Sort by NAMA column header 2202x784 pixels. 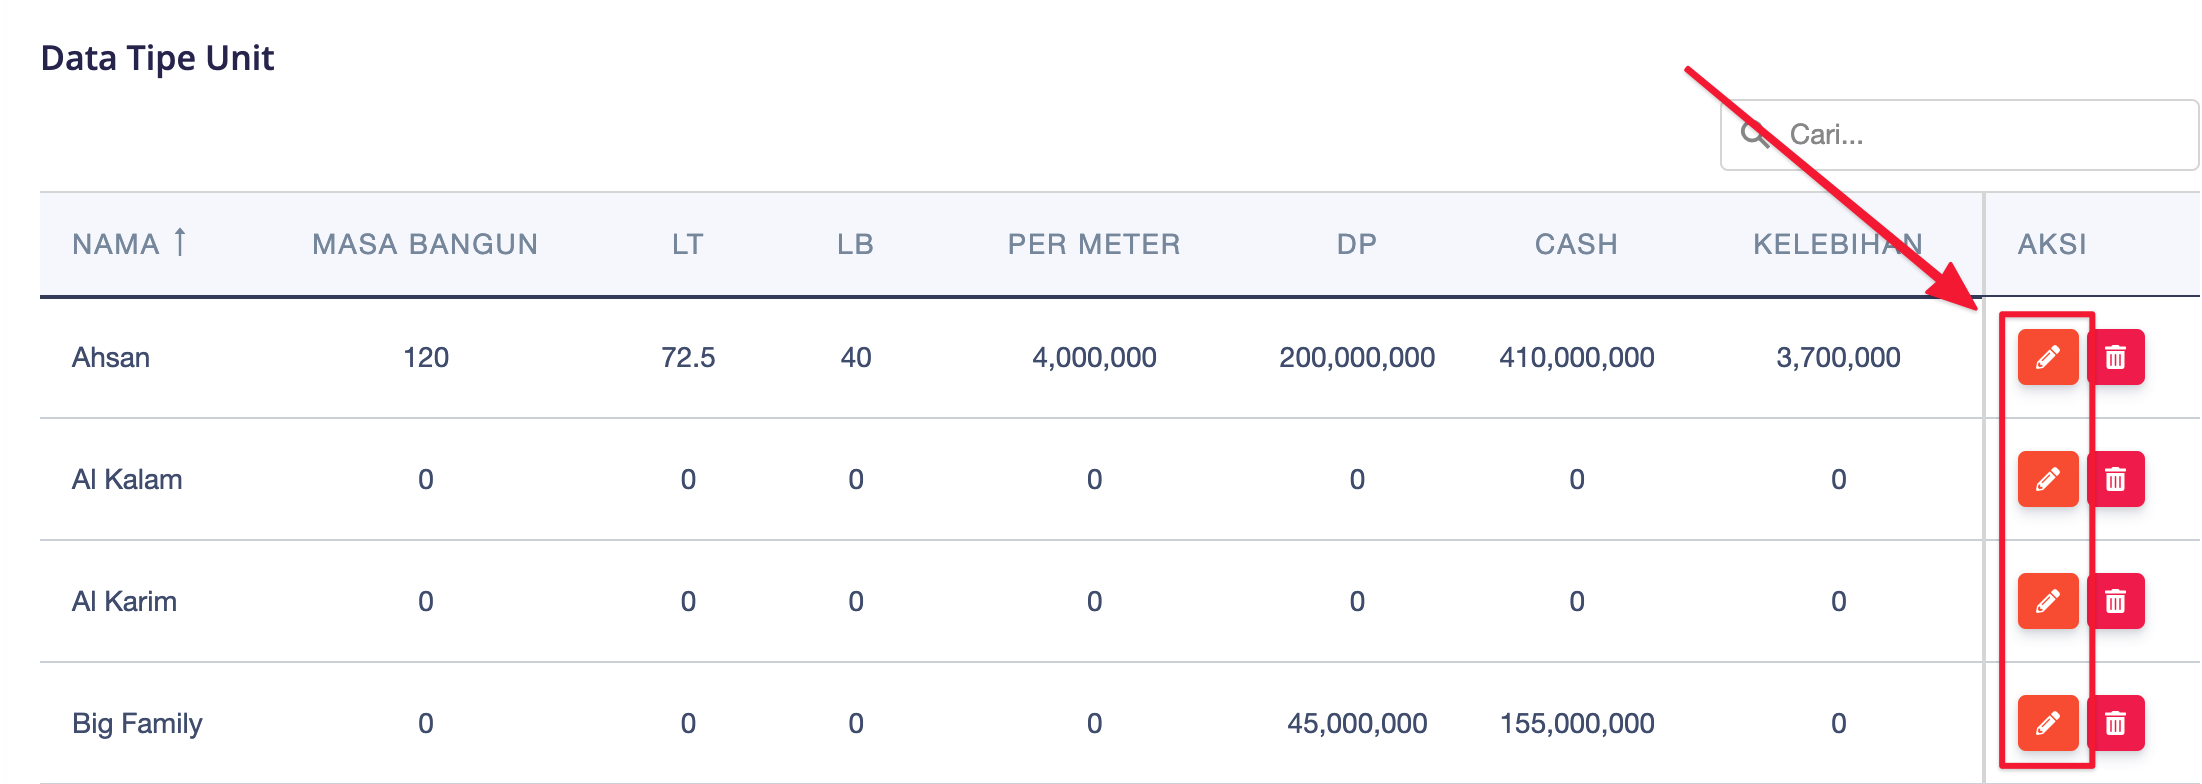[116, 244]
